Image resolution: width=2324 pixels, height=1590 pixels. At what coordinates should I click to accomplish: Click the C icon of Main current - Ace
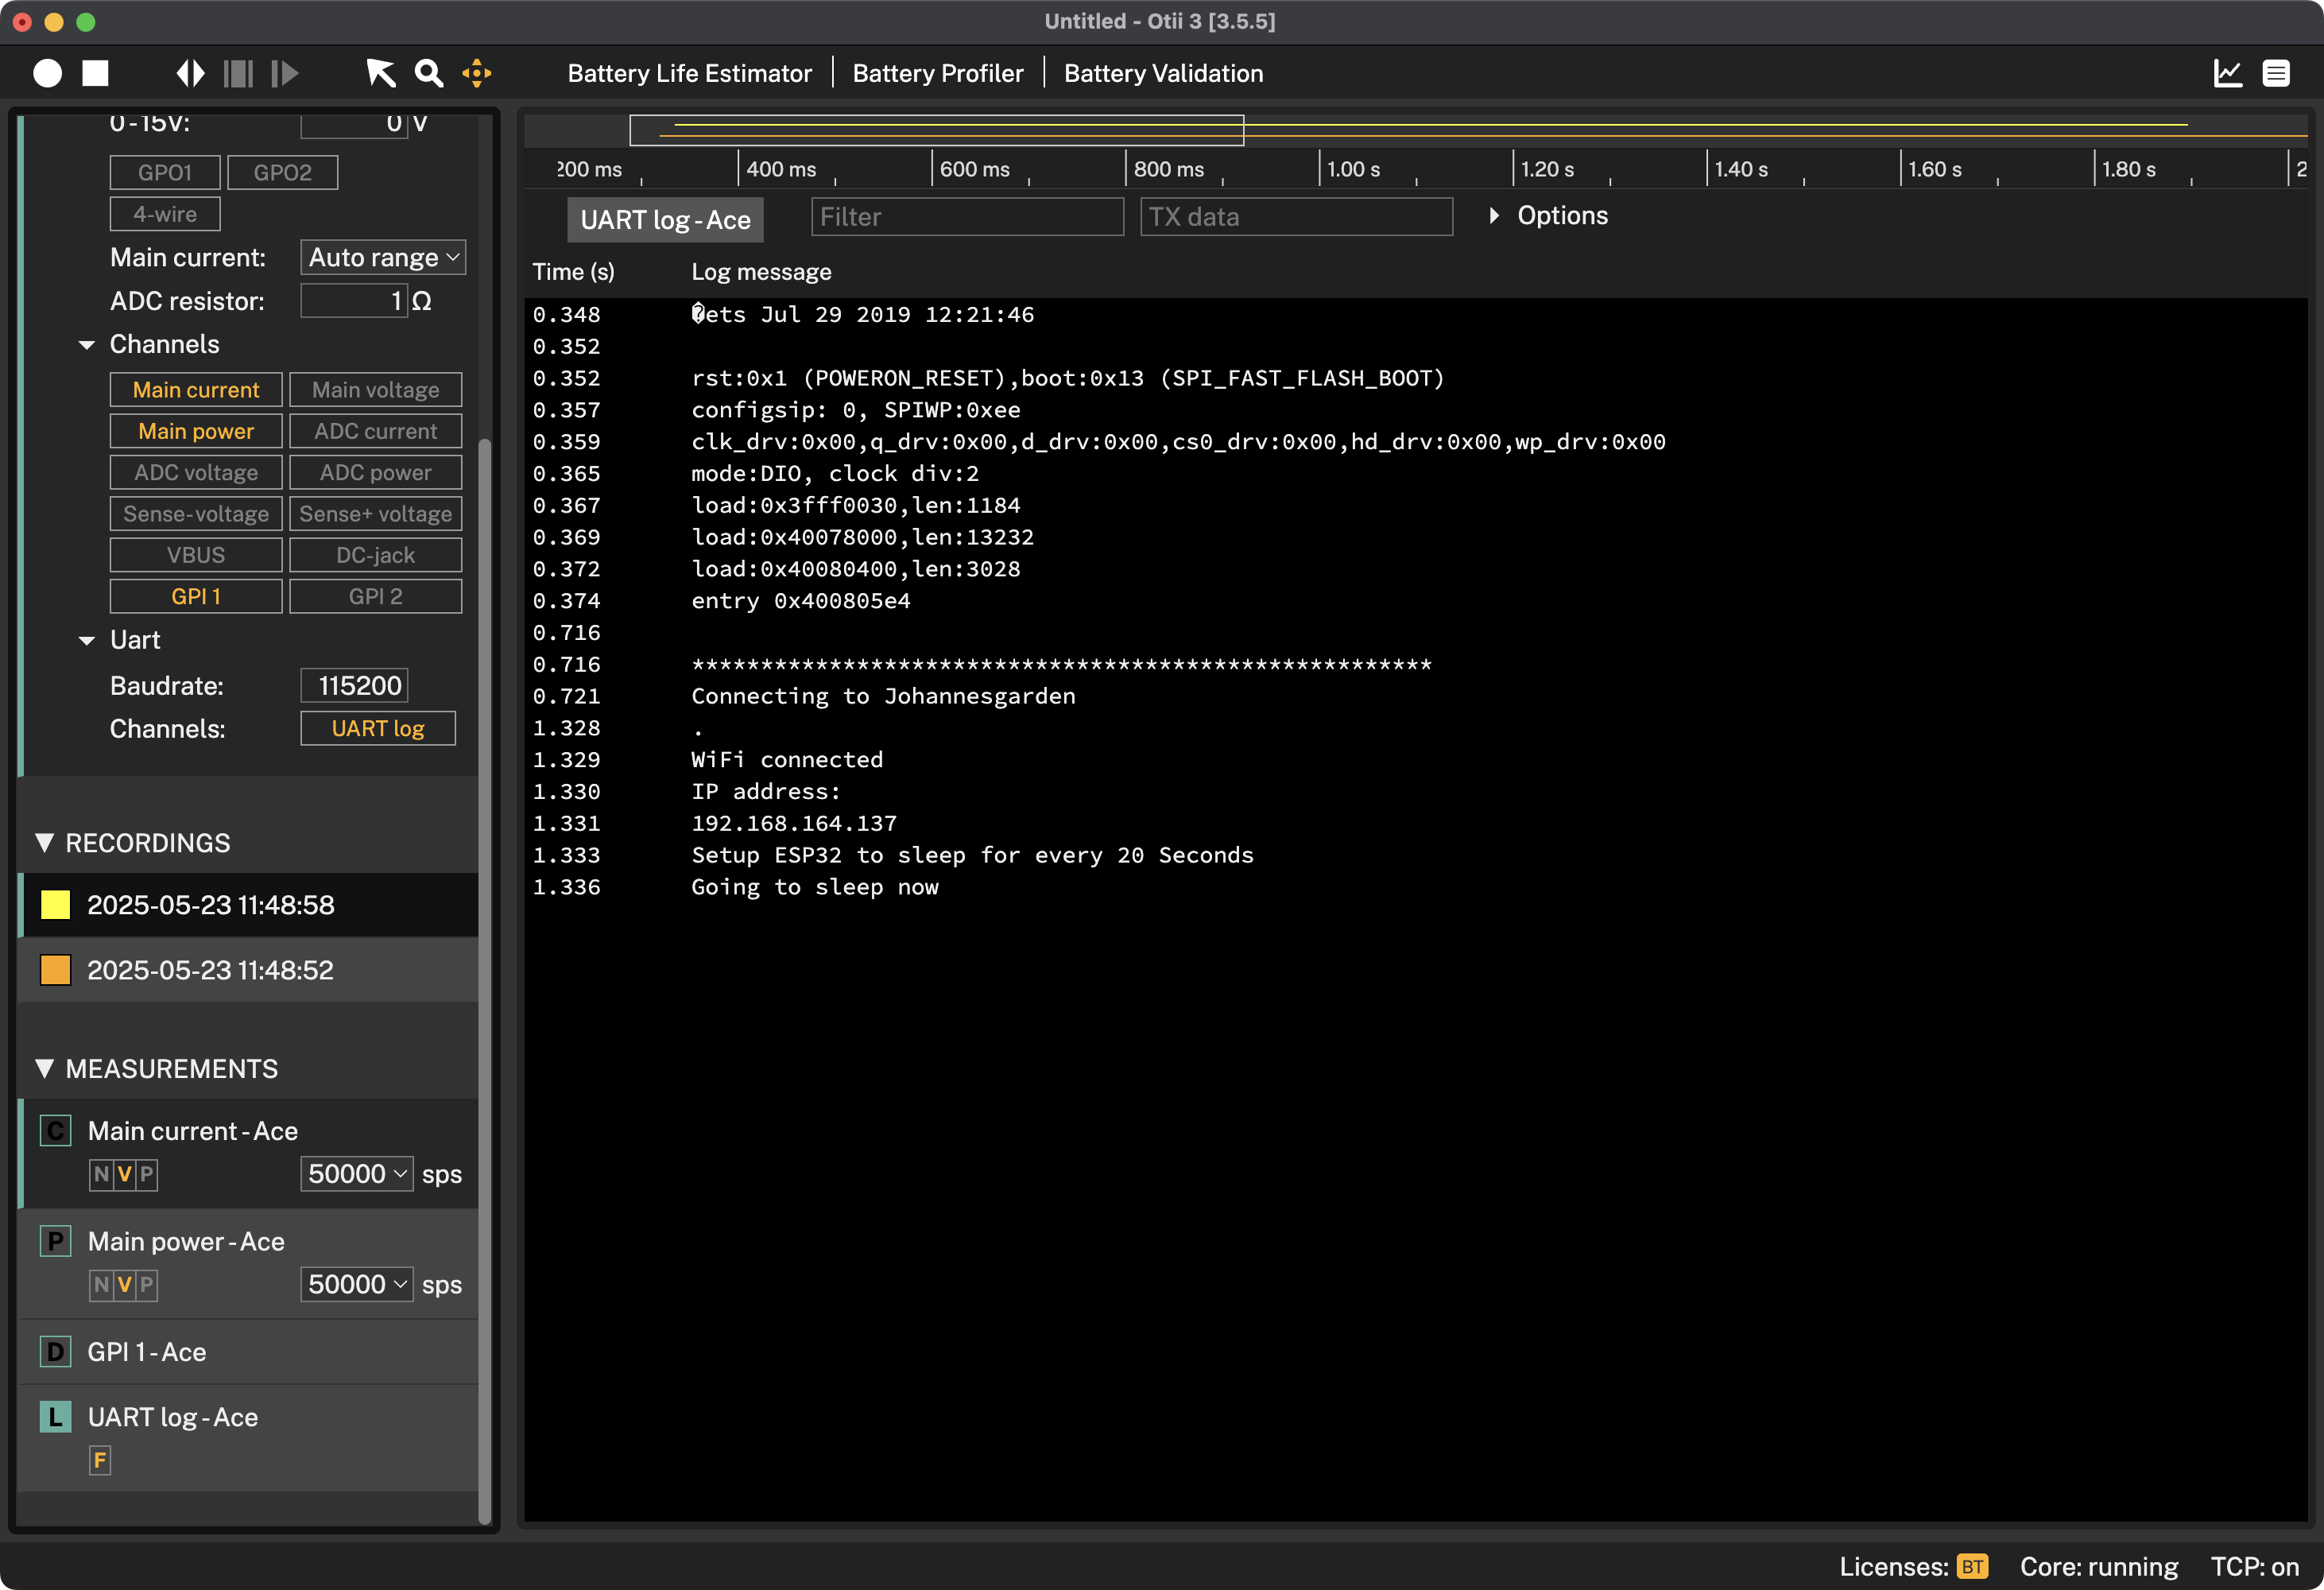click(x=55, y=1131)
